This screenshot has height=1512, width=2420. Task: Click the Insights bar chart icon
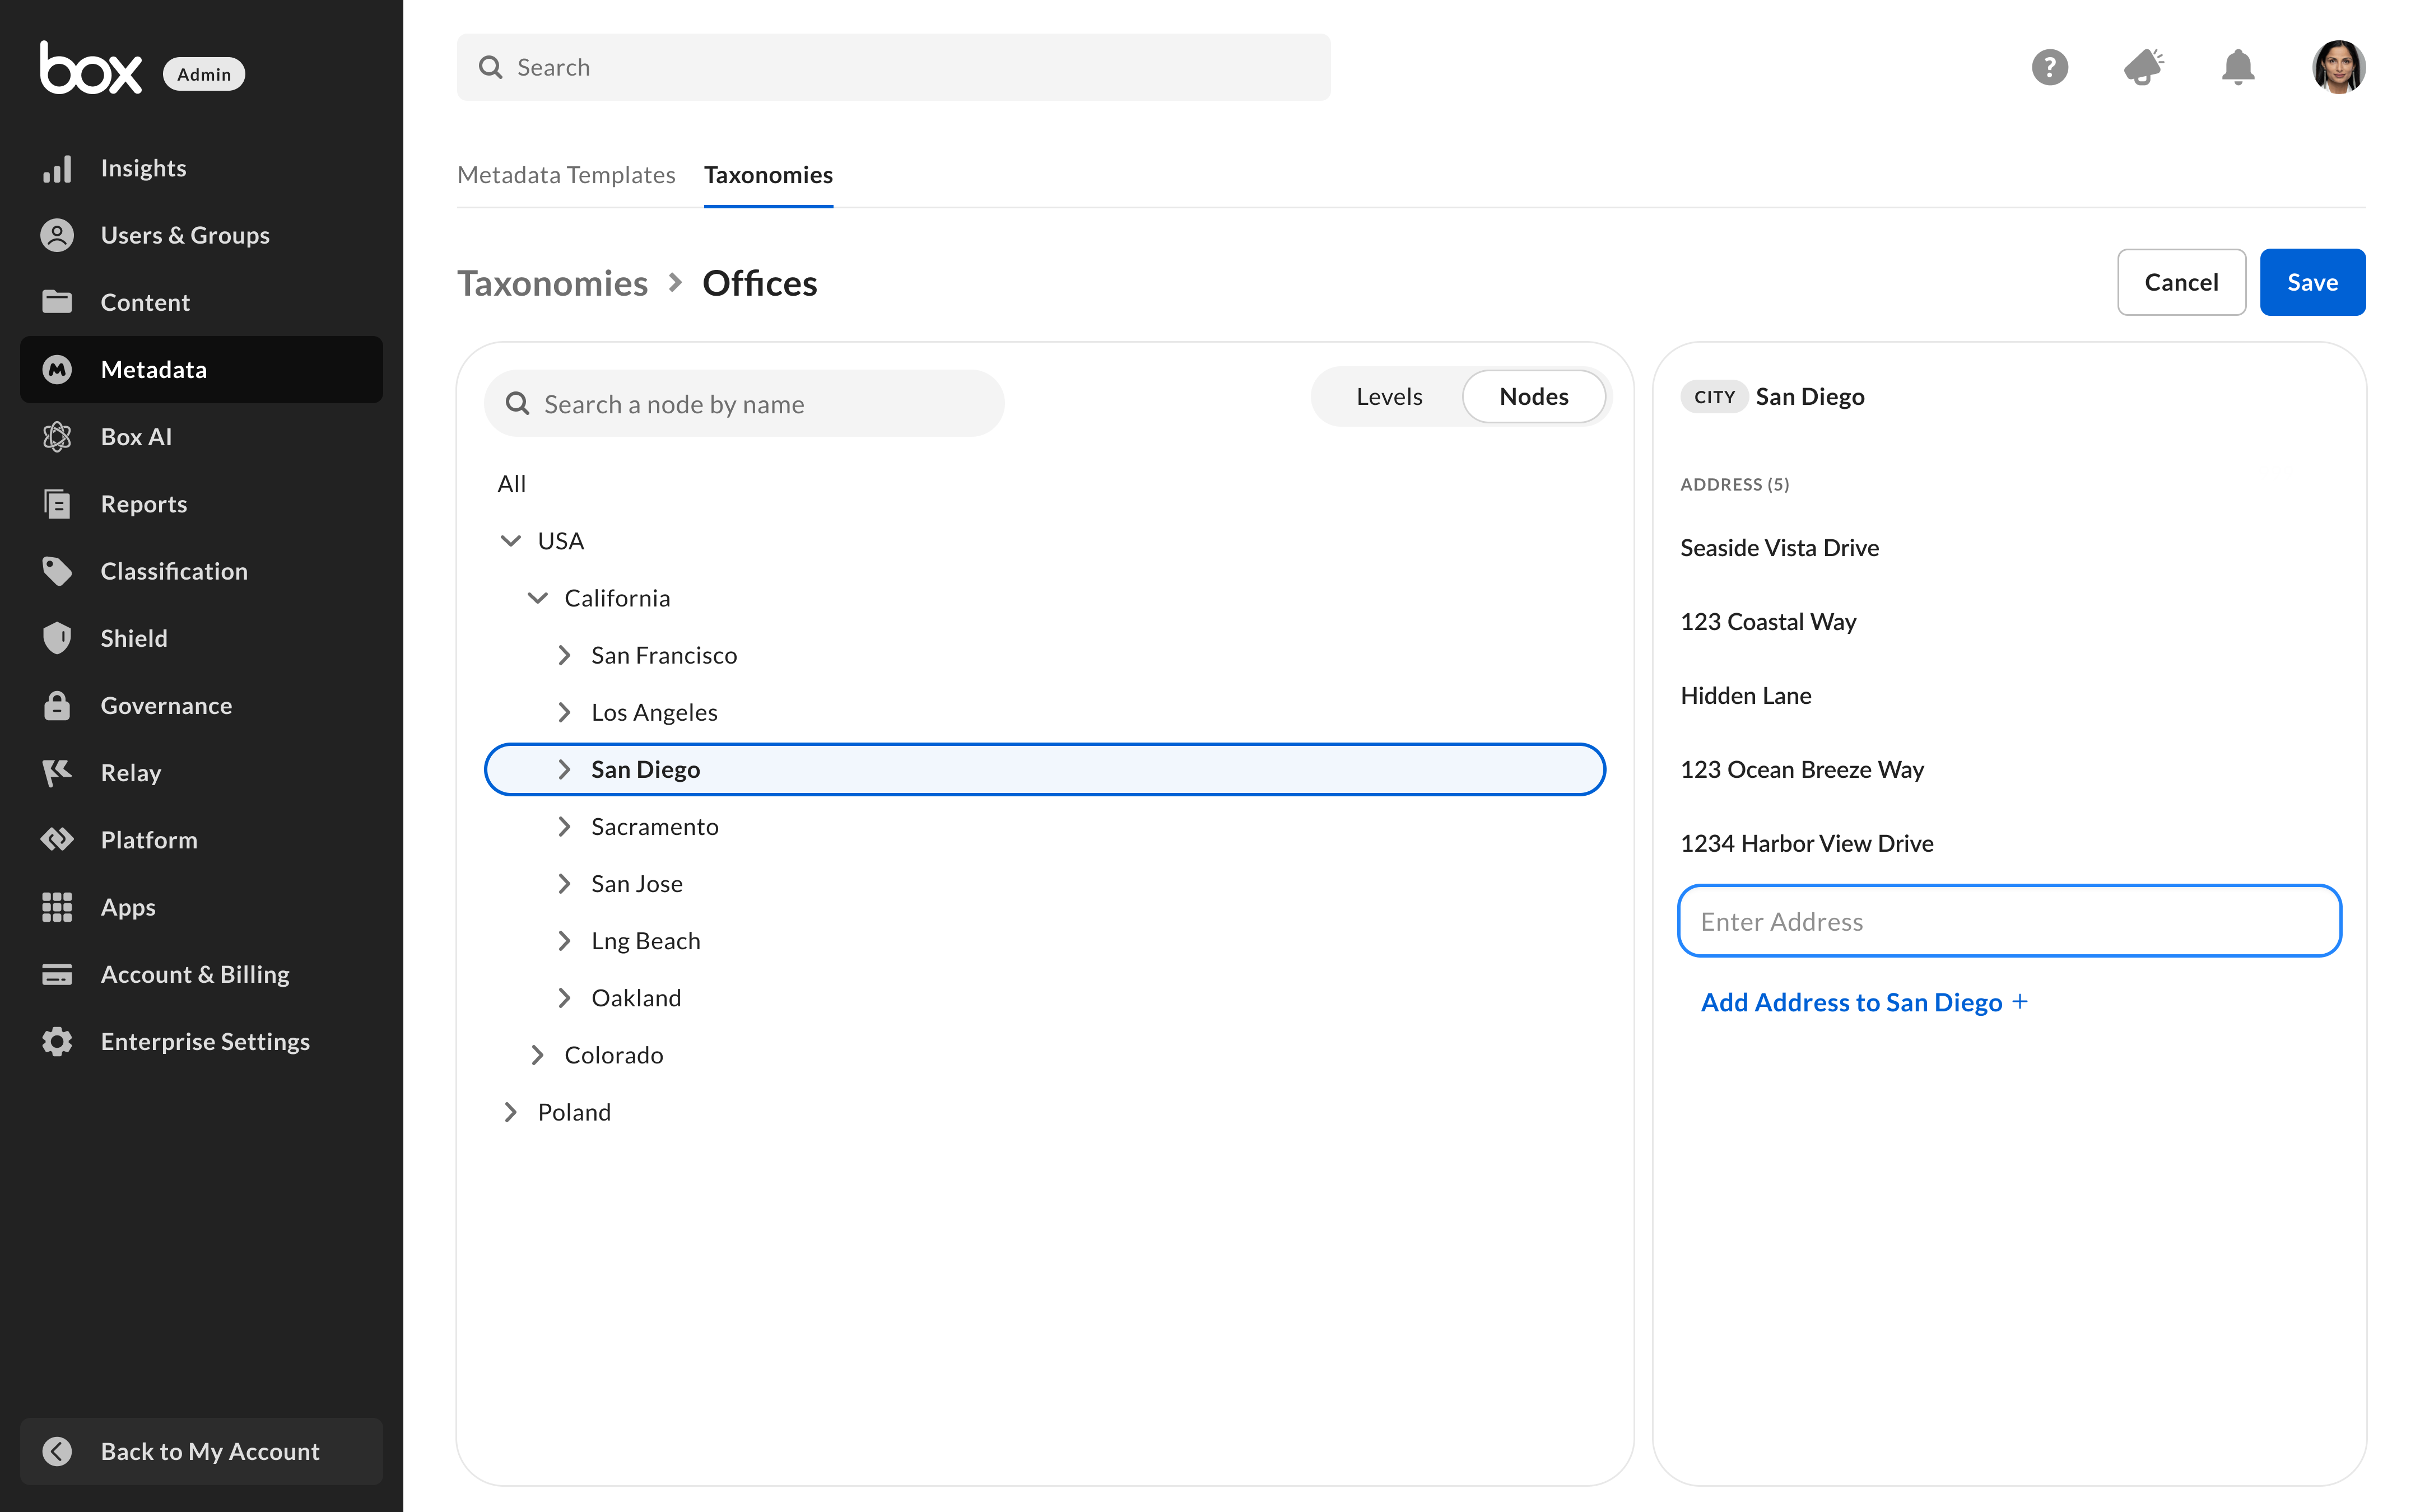[57, 168]
